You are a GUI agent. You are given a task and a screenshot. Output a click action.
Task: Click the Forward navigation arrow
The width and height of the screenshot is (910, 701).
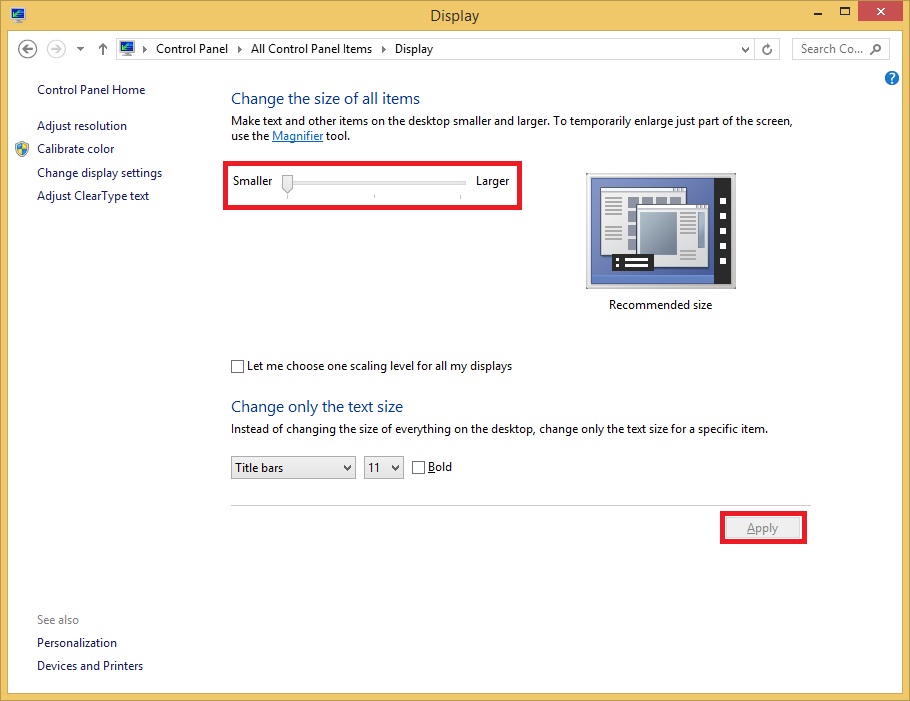click(x=56, y=49)
